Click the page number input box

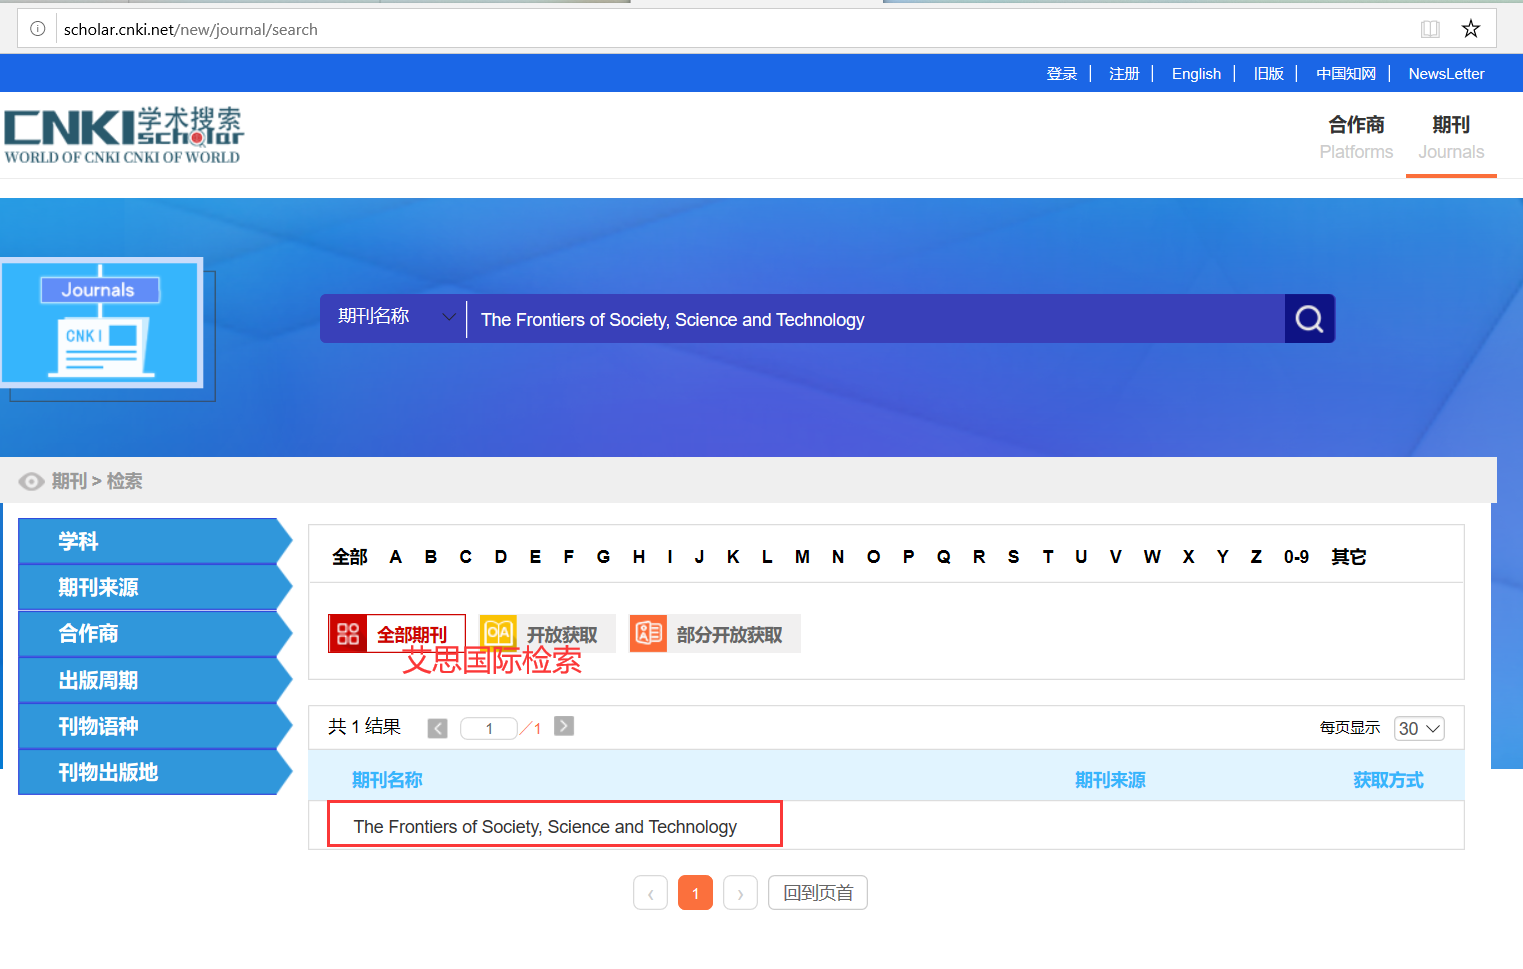[489, 728]
